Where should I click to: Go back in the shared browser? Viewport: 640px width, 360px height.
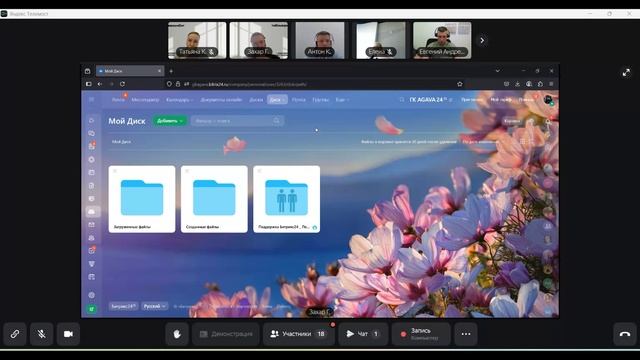pos(100,84)
